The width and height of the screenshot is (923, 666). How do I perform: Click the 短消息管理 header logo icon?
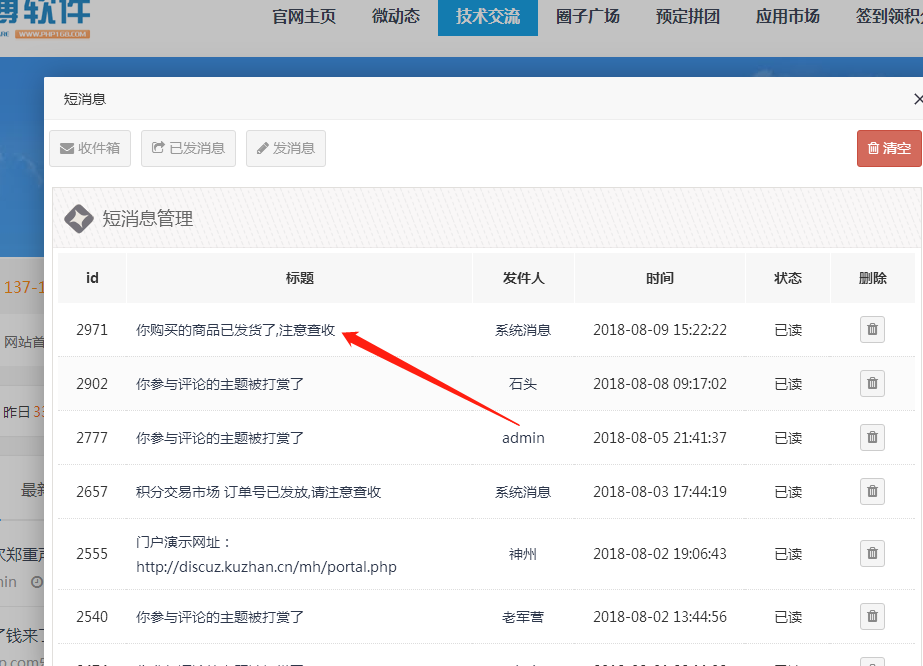point(79,218)
